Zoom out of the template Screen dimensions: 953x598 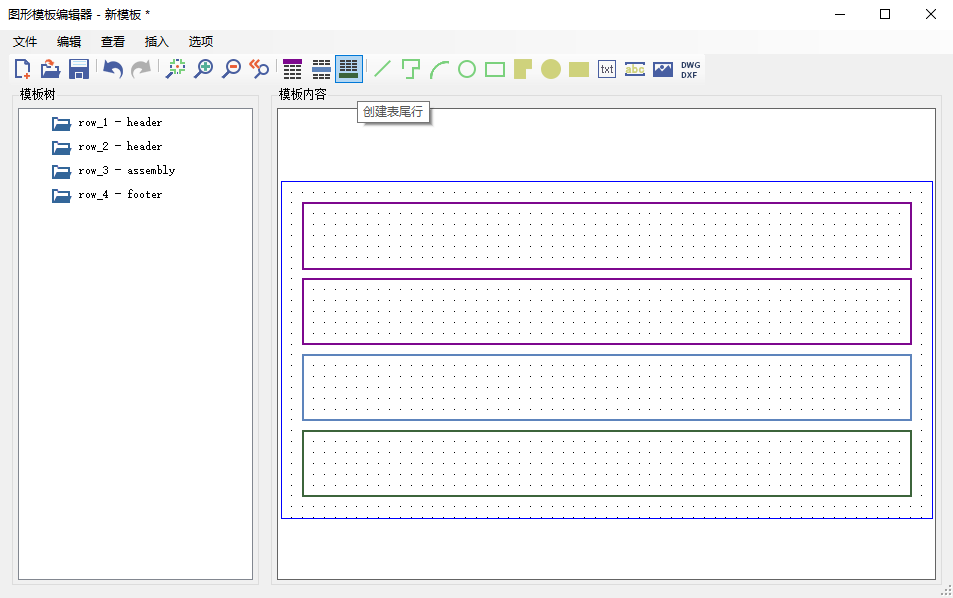(x=232, y=69)
